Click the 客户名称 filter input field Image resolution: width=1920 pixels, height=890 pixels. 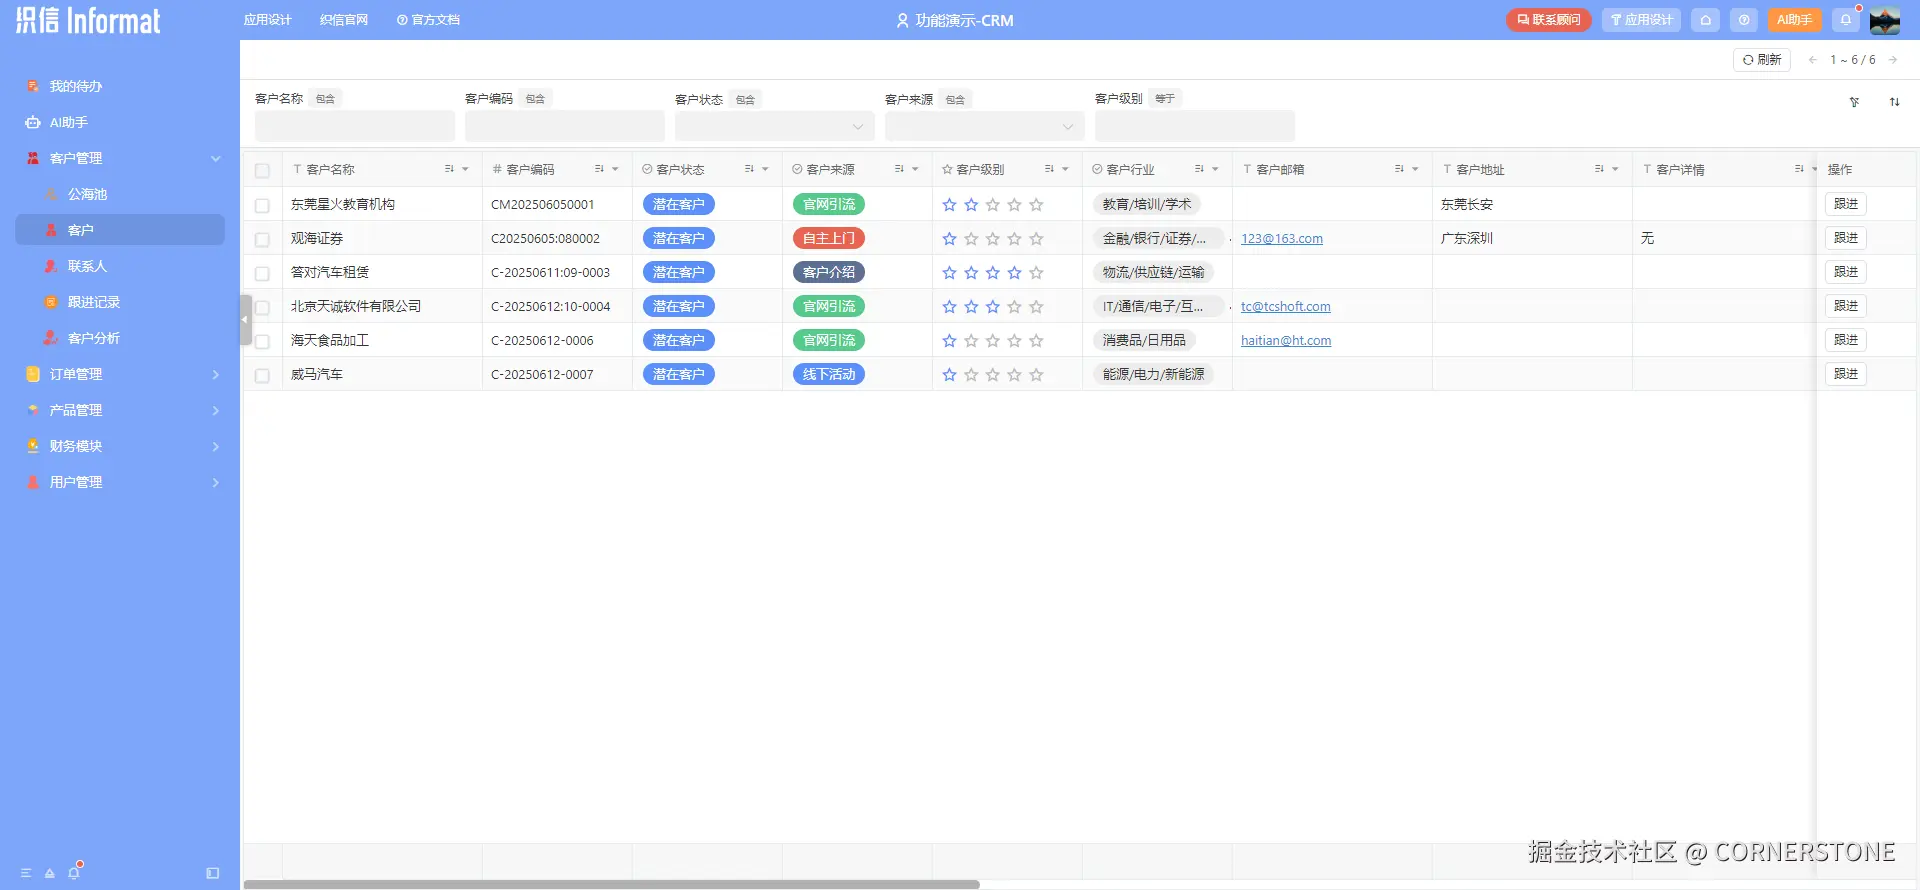pos(355,126)
